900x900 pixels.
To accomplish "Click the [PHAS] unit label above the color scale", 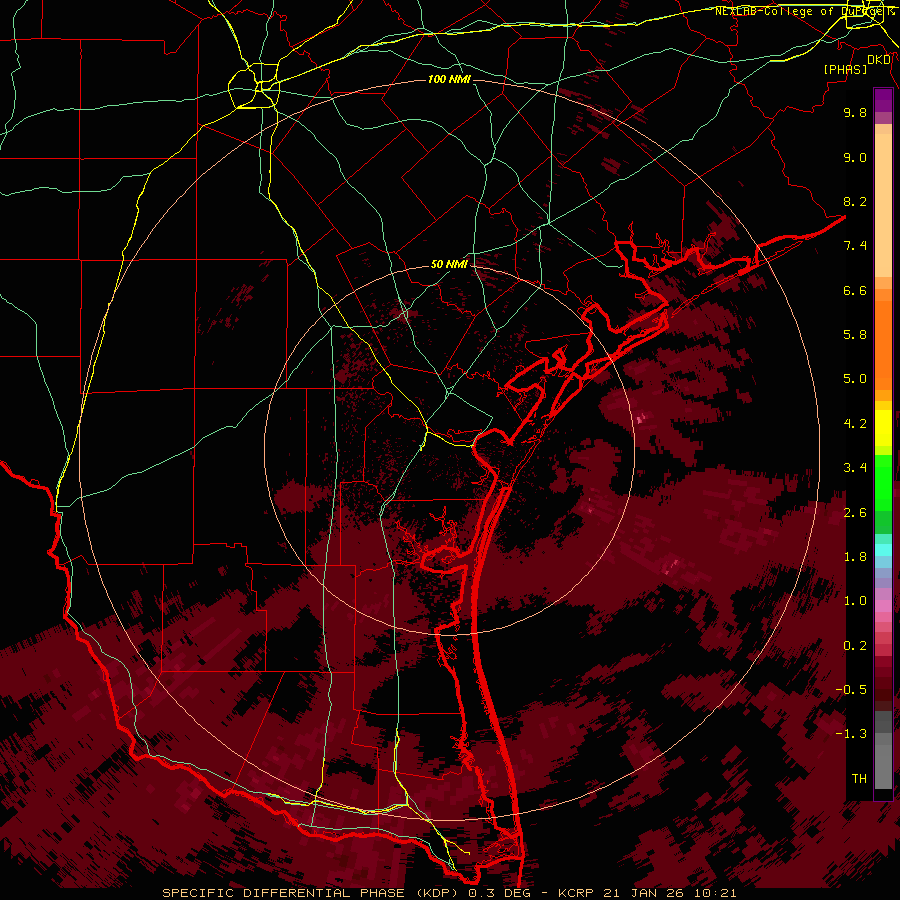I will (845, 69).
